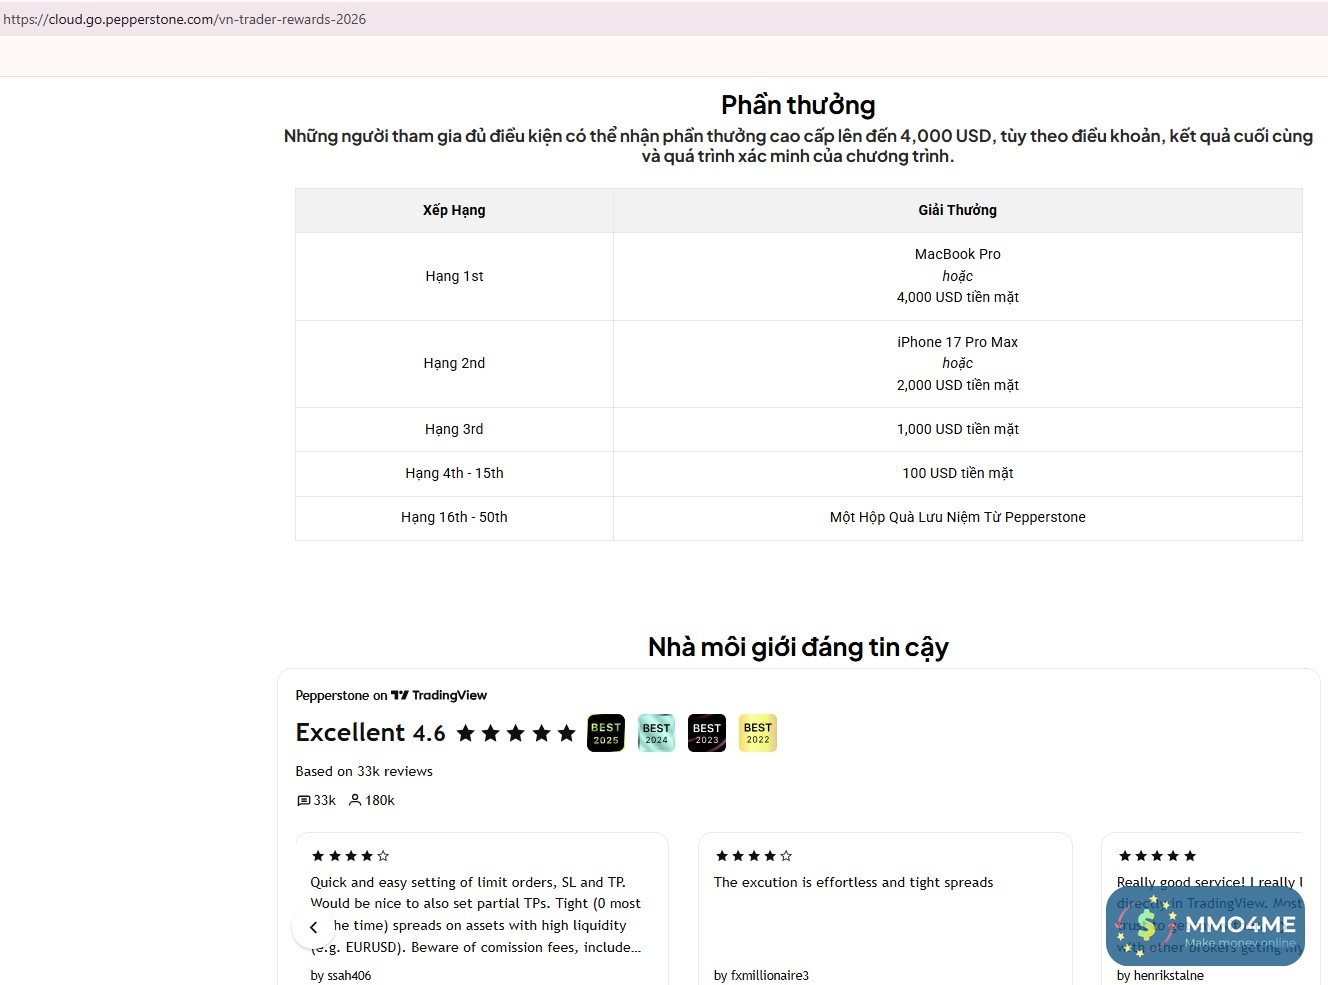The height and width of the screenshot is (985, 1328).
Task: Click the 'Xếp Hạng' column header
Action: pos(454,210)
